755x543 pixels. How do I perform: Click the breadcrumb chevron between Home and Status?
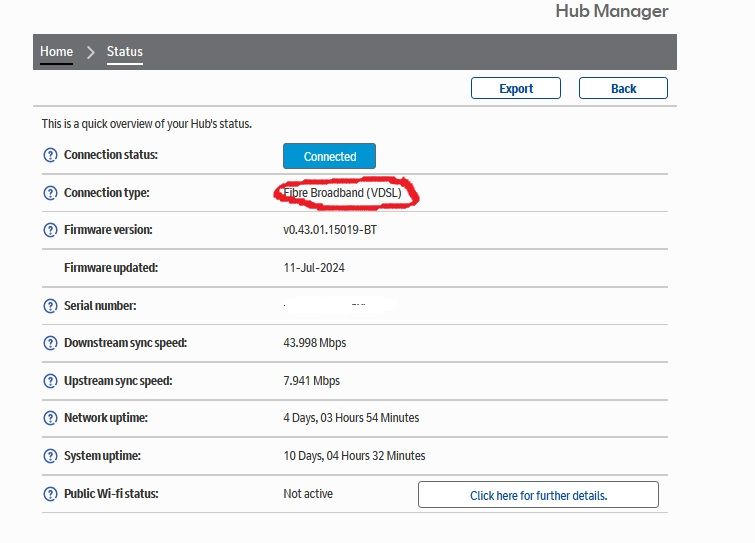click(x=90, y=52)
